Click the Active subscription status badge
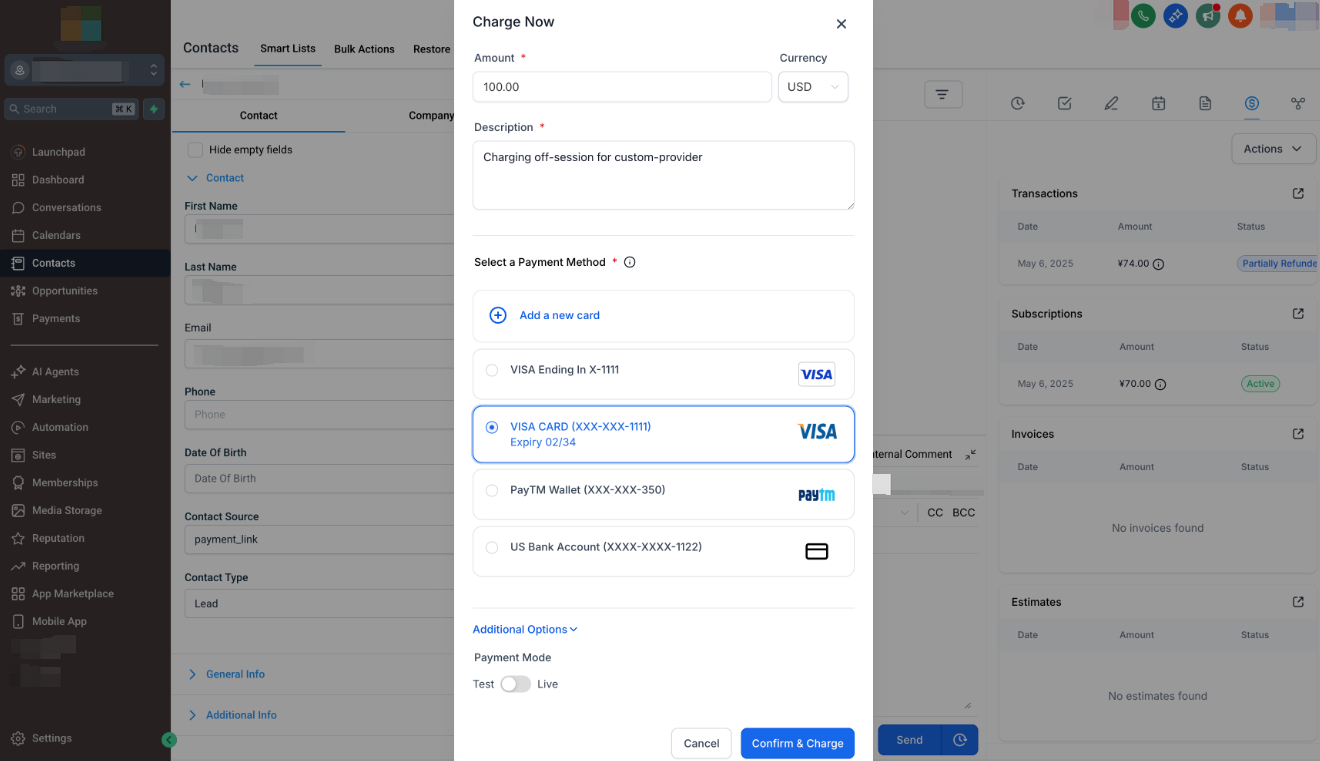1320x761 pixels. [1261, 384]
